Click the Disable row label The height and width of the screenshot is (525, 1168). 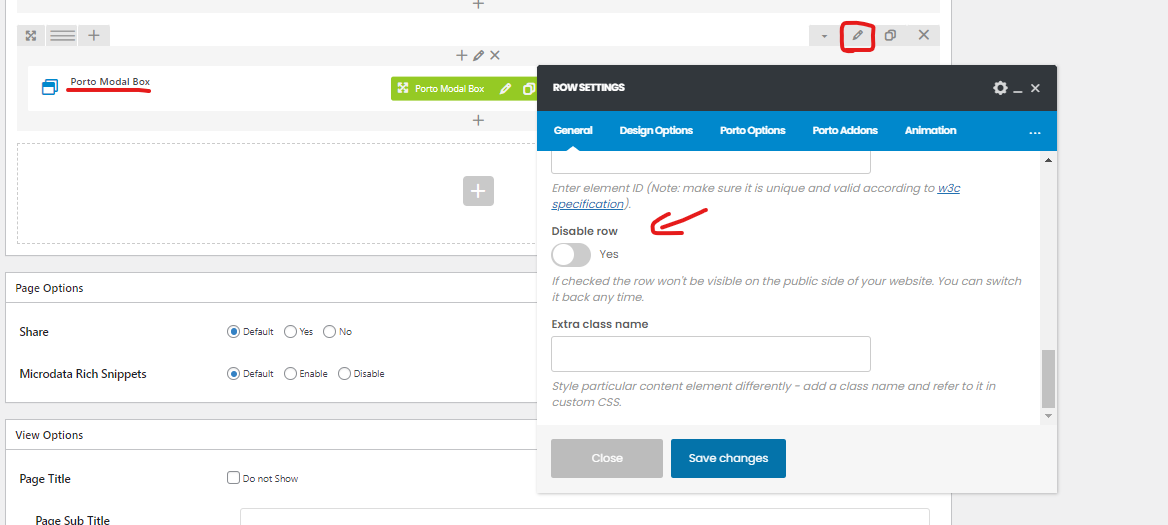coord(585,231)
